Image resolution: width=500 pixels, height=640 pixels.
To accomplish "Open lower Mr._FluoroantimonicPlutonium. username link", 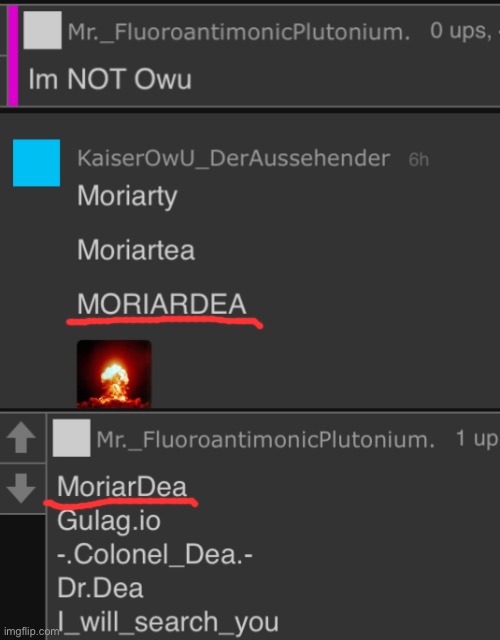I will [x=266, y=440].
